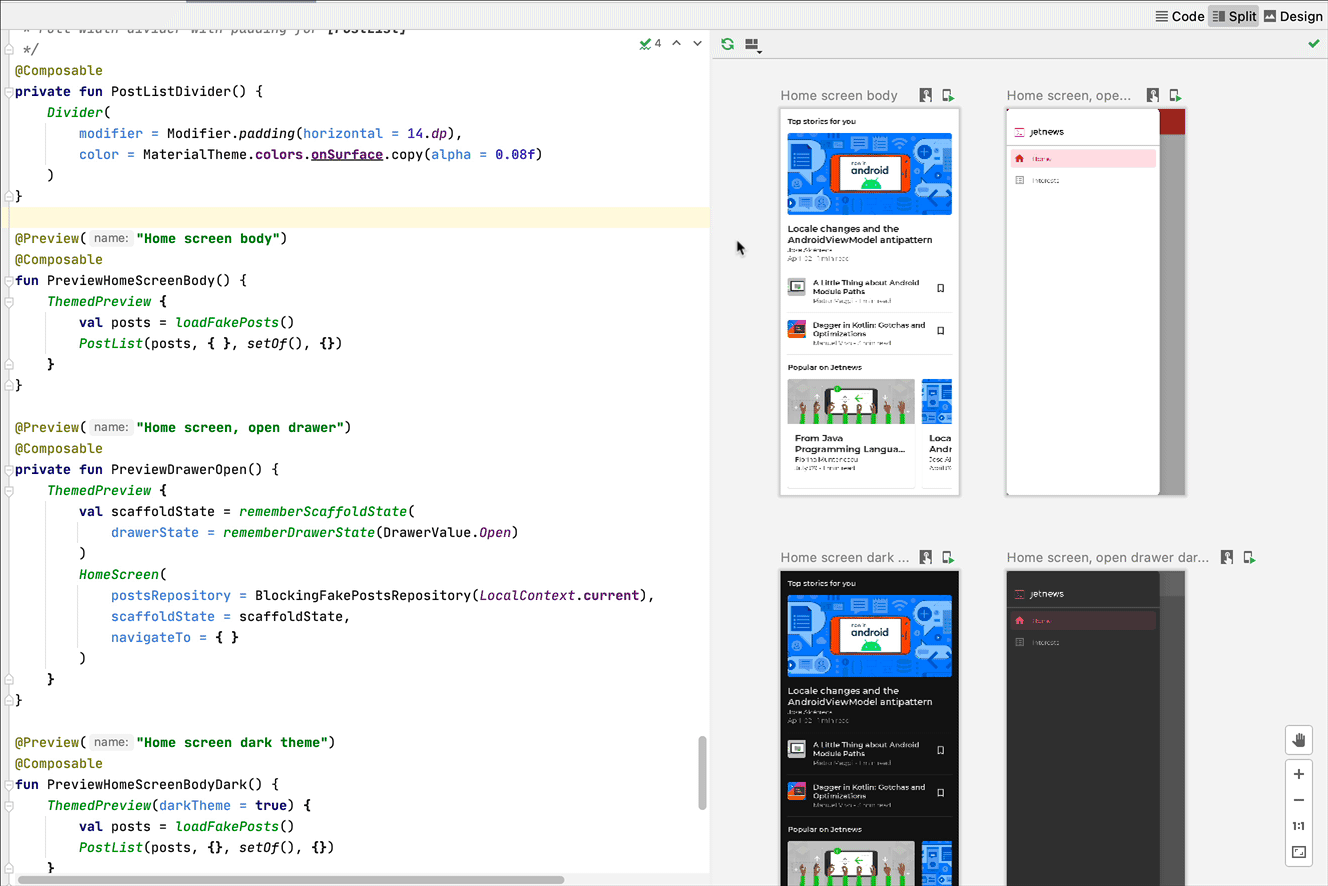The width and height of the screenshot is (1328, 886).
Task: Open the preview layout switcher icon
Action: (x=752, y=44)
